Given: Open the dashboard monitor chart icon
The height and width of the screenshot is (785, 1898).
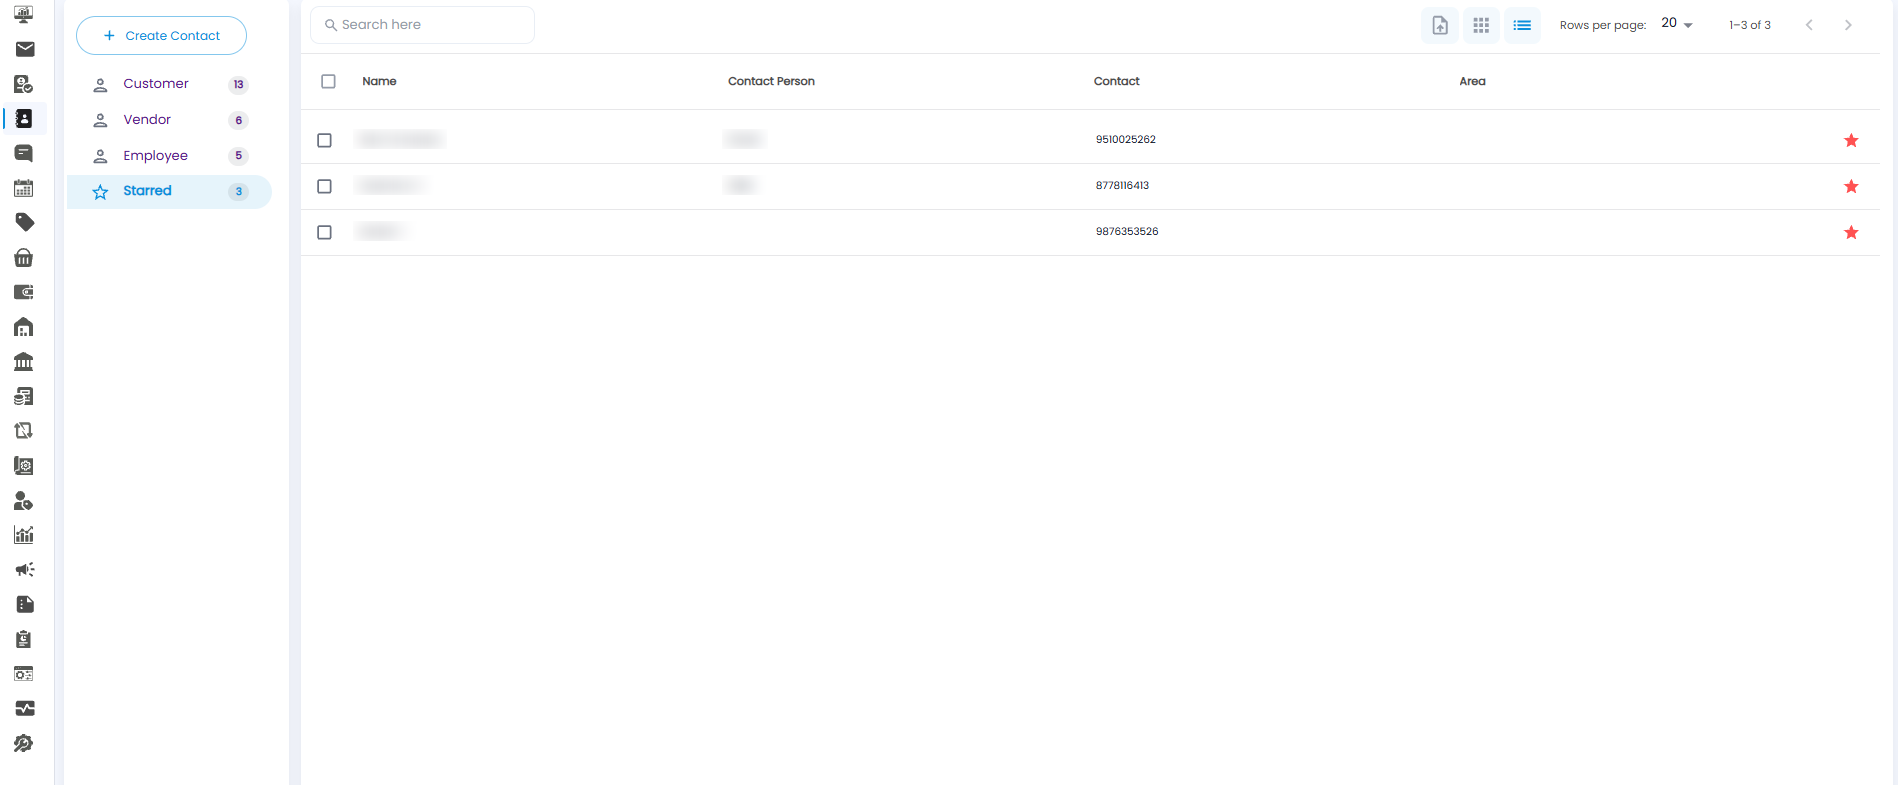Looking at the screenshot, I should [x=24, y=14].
